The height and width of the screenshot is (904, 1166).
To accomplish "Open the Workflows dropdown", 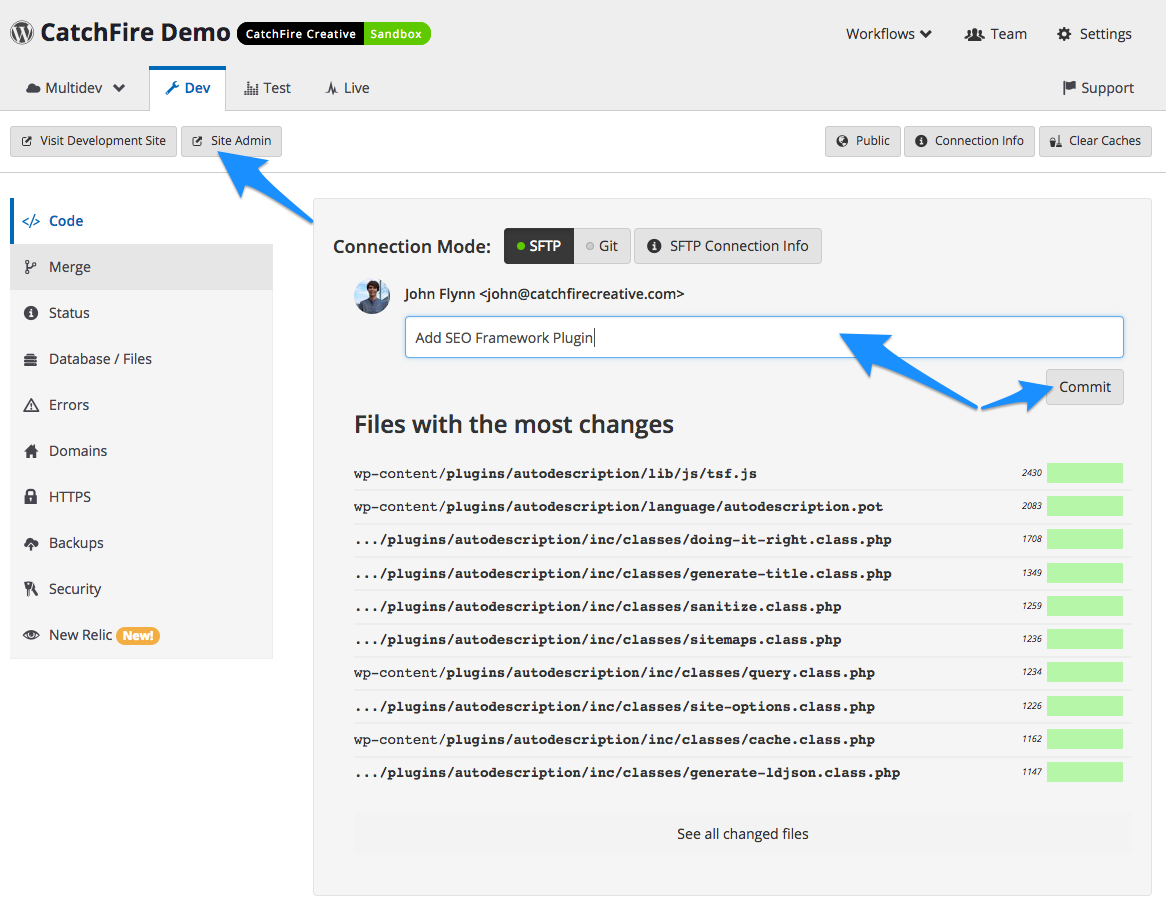I will pos(889,34).
